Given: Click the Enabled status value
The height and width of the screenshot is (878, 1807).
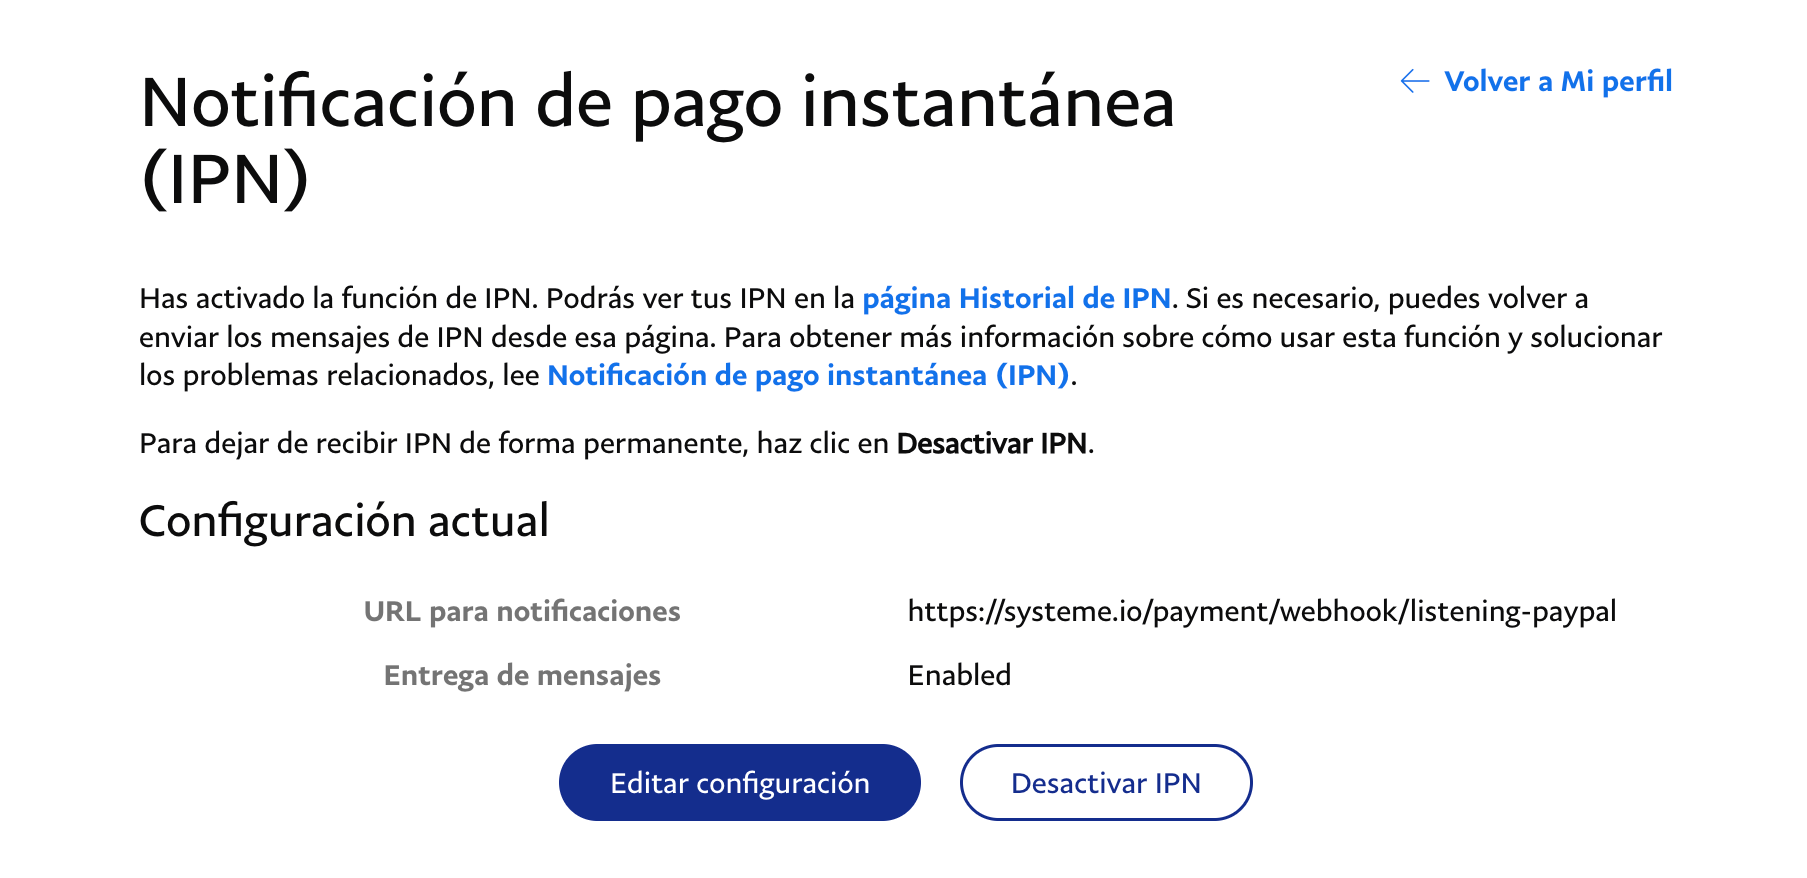Looking at the screenshot, I should tap(959, 675).
